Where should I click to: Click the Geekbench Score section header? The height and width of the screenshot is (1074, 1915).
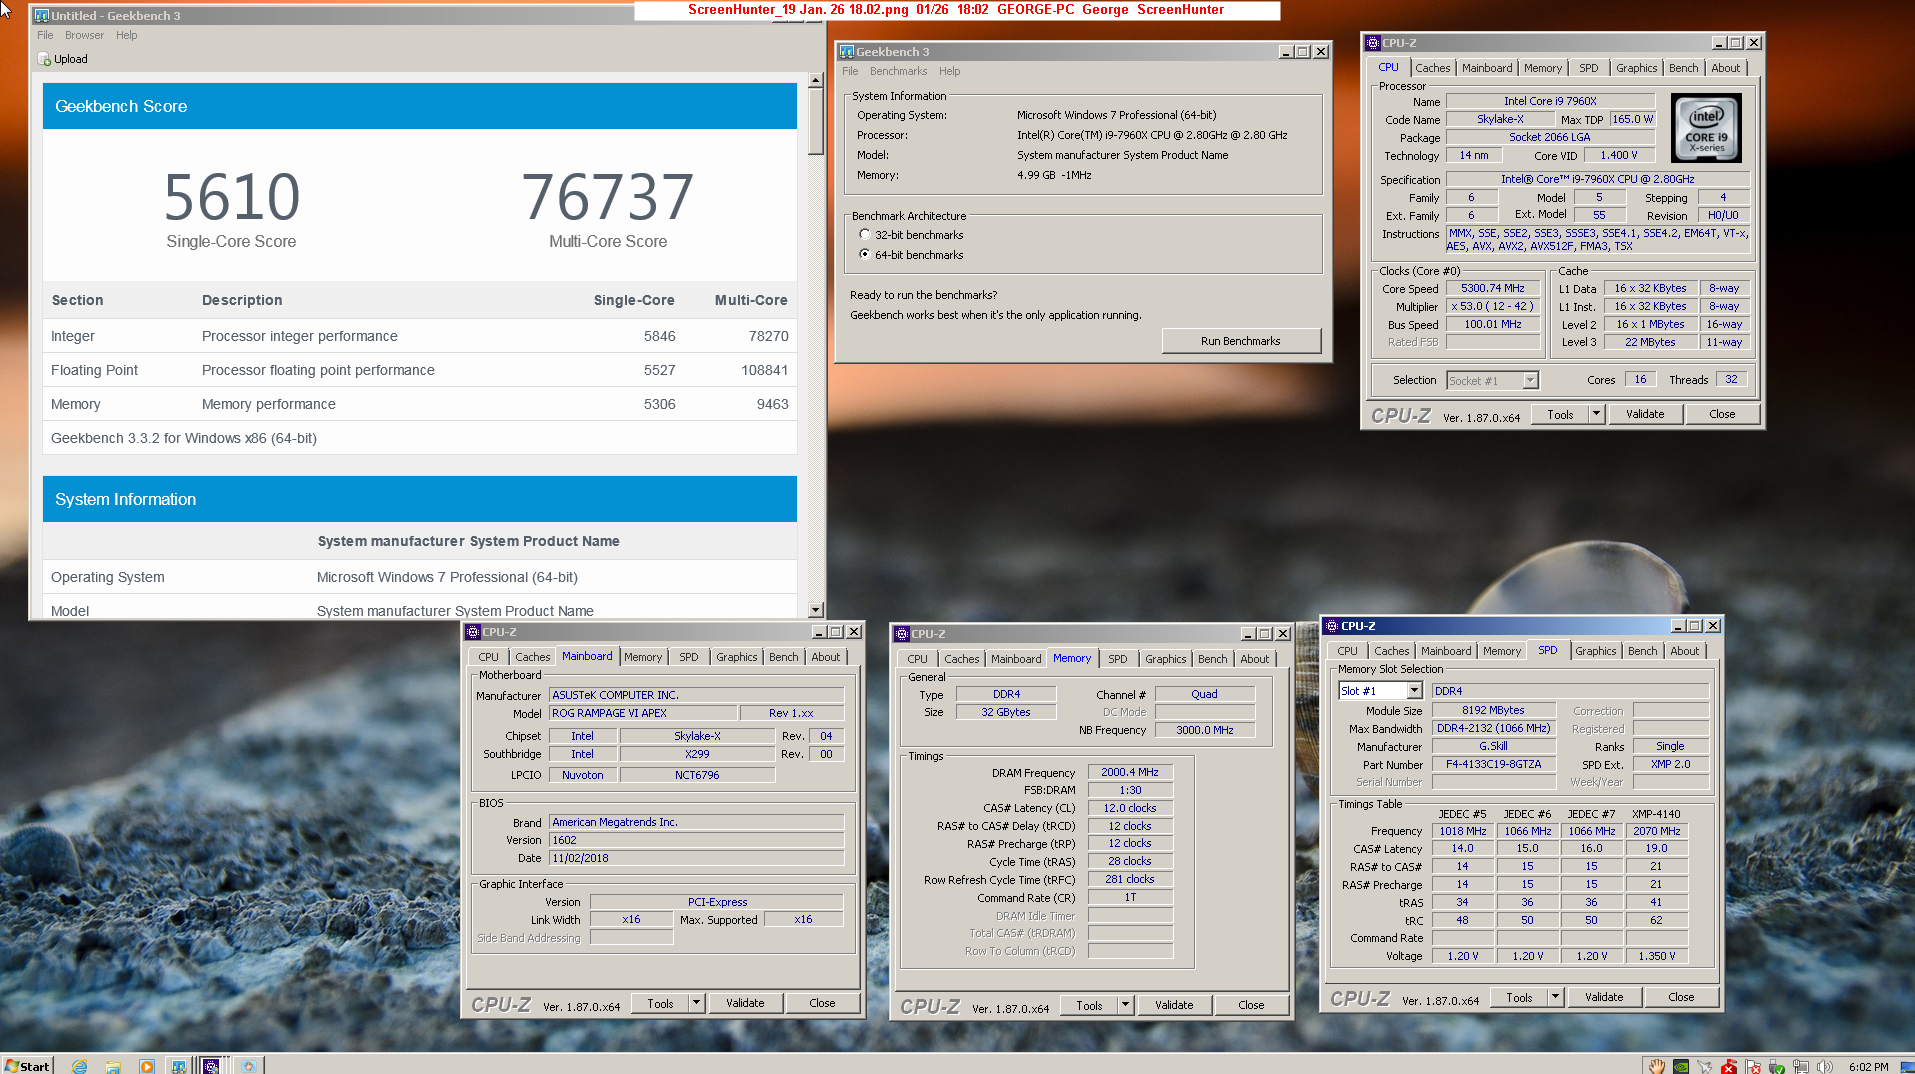tap(420, 106)
